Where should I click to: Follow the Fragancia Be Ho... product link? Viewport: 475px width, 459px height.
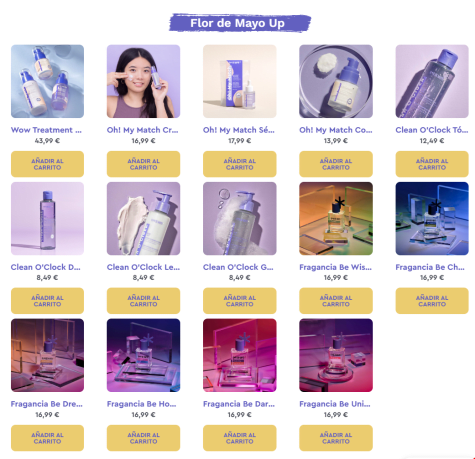(x=142, y=404)
